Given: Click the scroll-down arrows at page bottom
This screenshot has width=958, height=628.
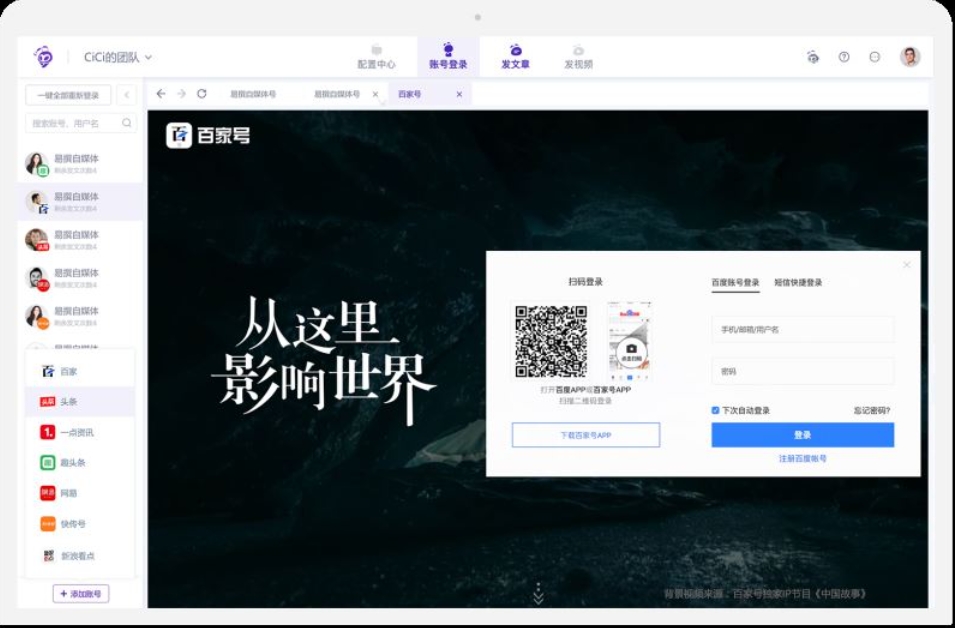Looking at the screenshot, I should [x=538, y=594].
